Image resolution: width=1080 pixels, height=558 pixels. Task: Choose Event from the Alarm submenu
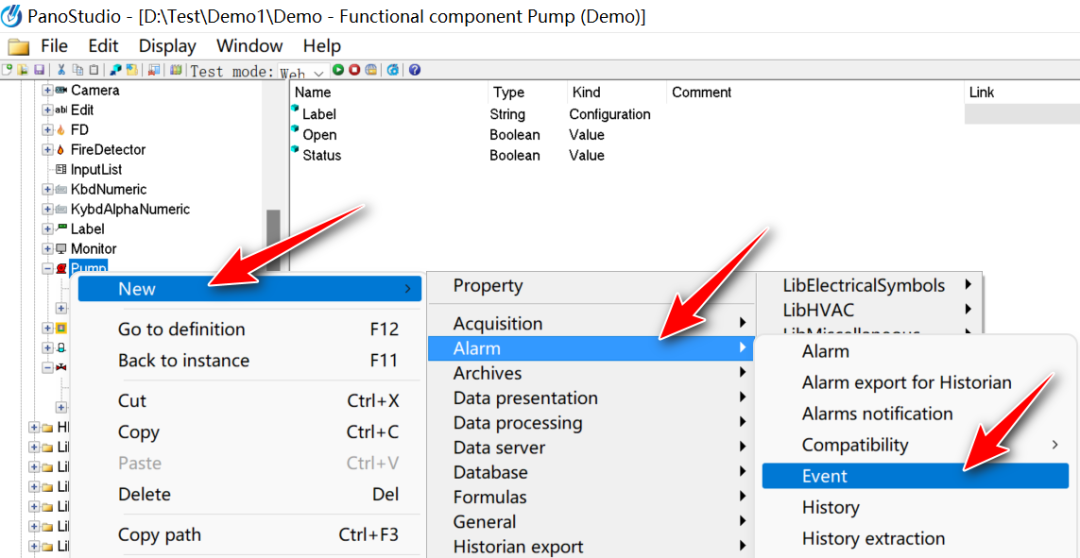tap(824, 476)
